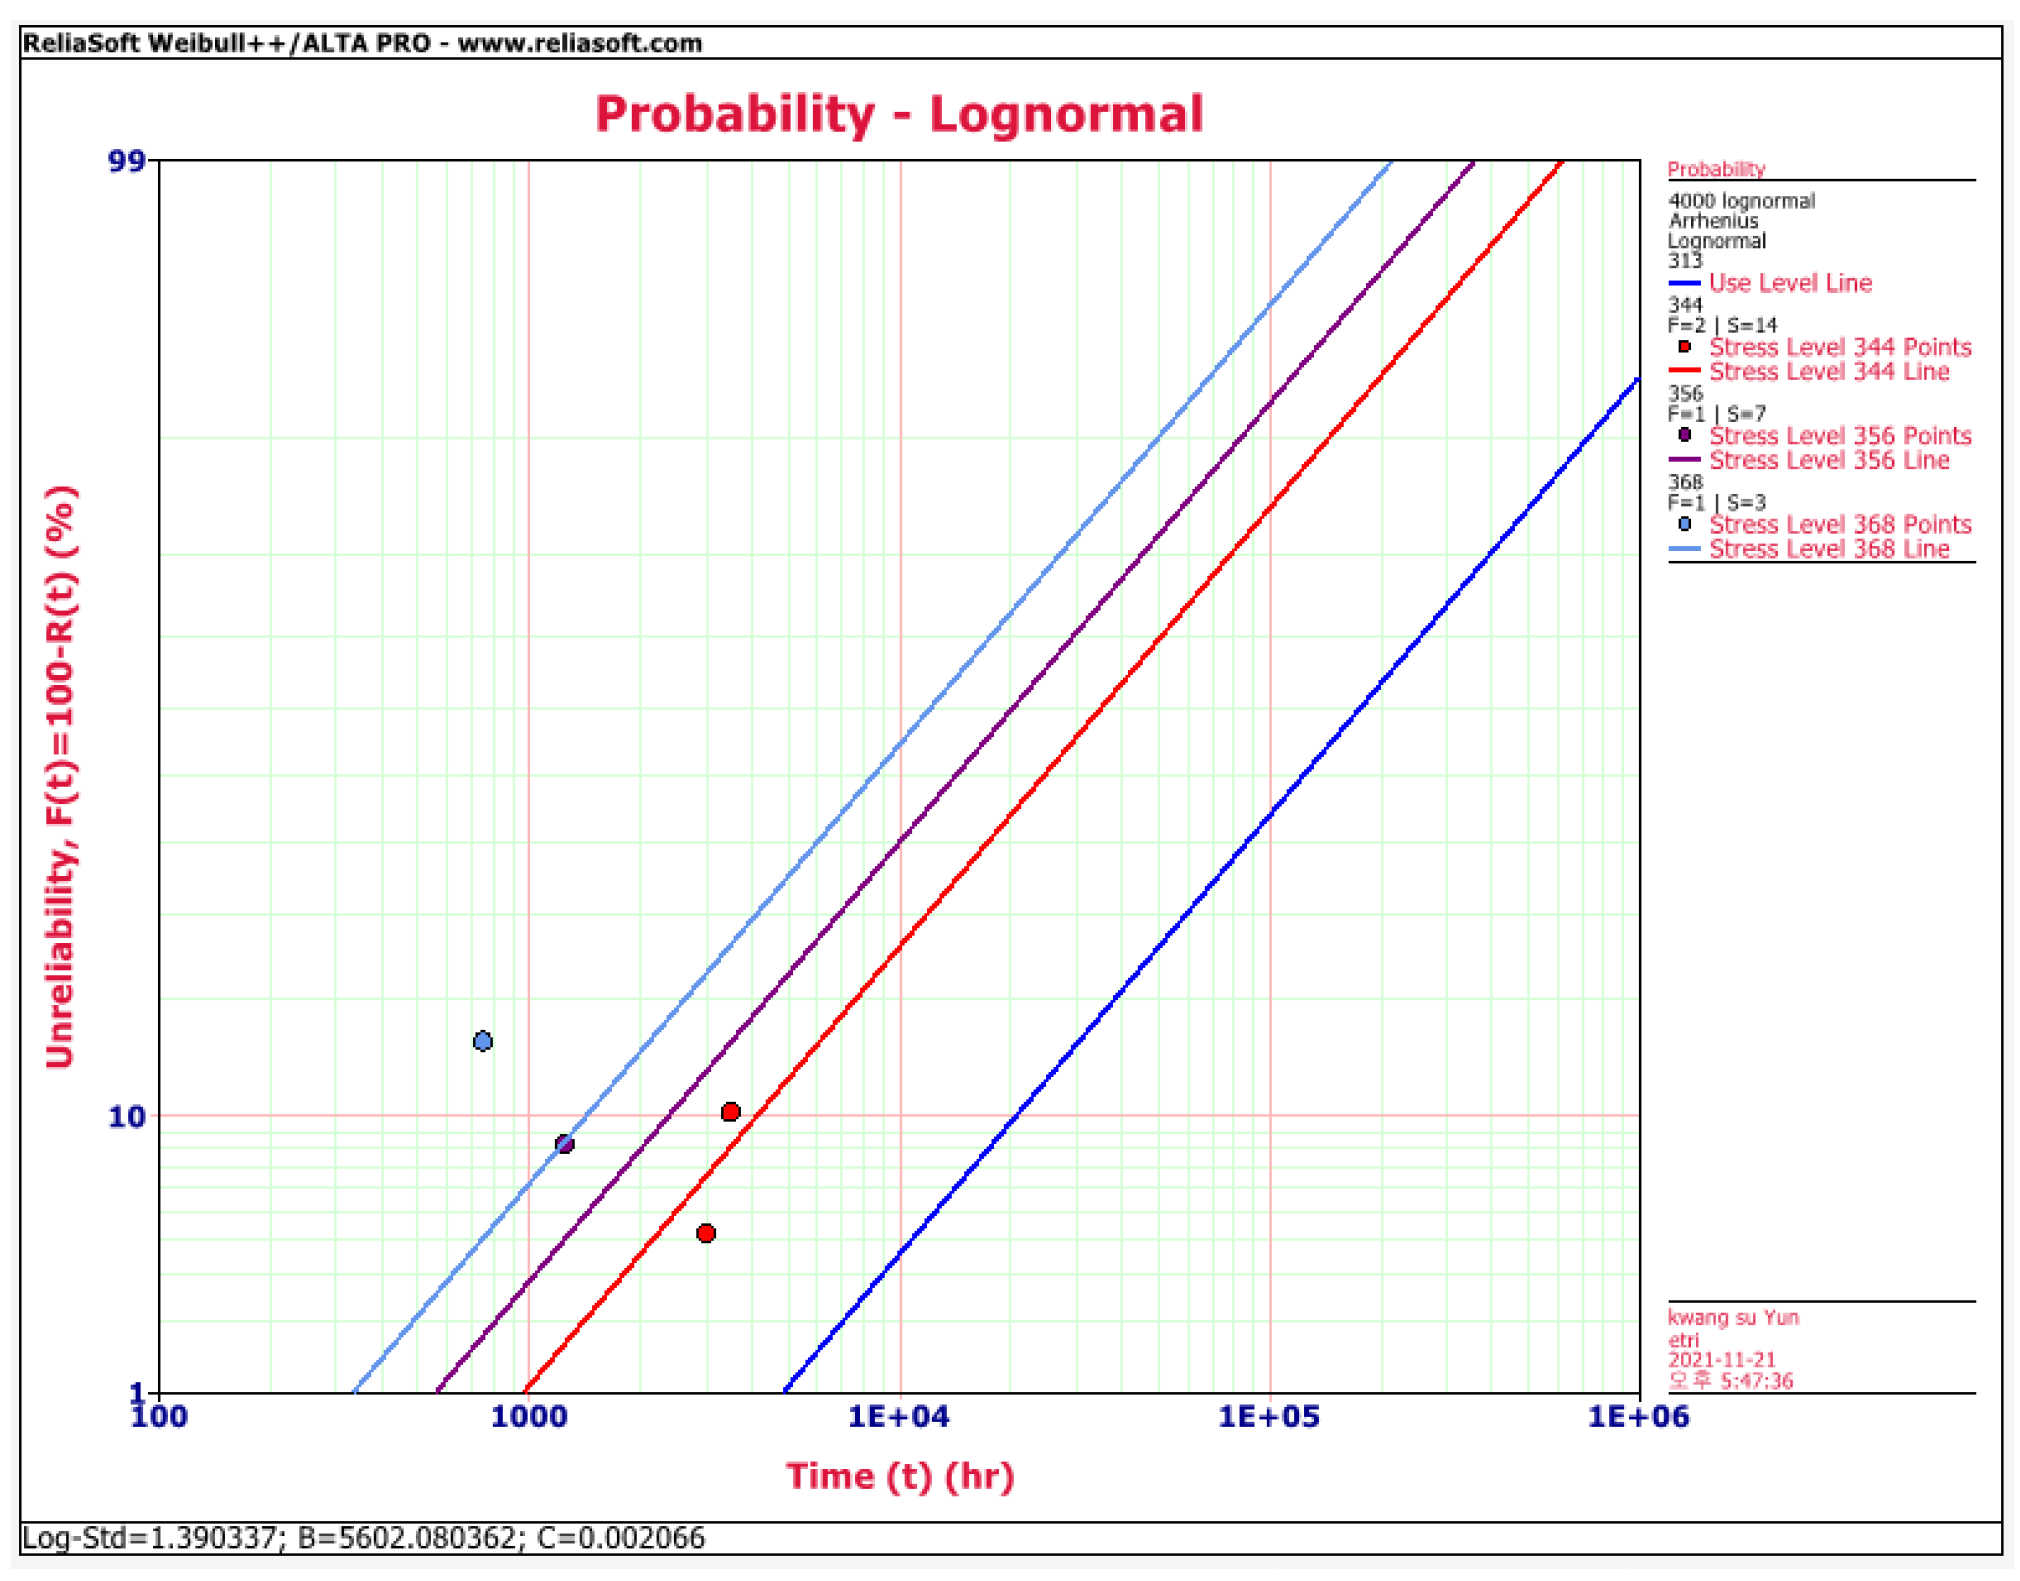Click the Log-Std parameters text in footer
Image resolution: width=2020 pixels, height=1581 pixels.
click(x=363, y=1537)
